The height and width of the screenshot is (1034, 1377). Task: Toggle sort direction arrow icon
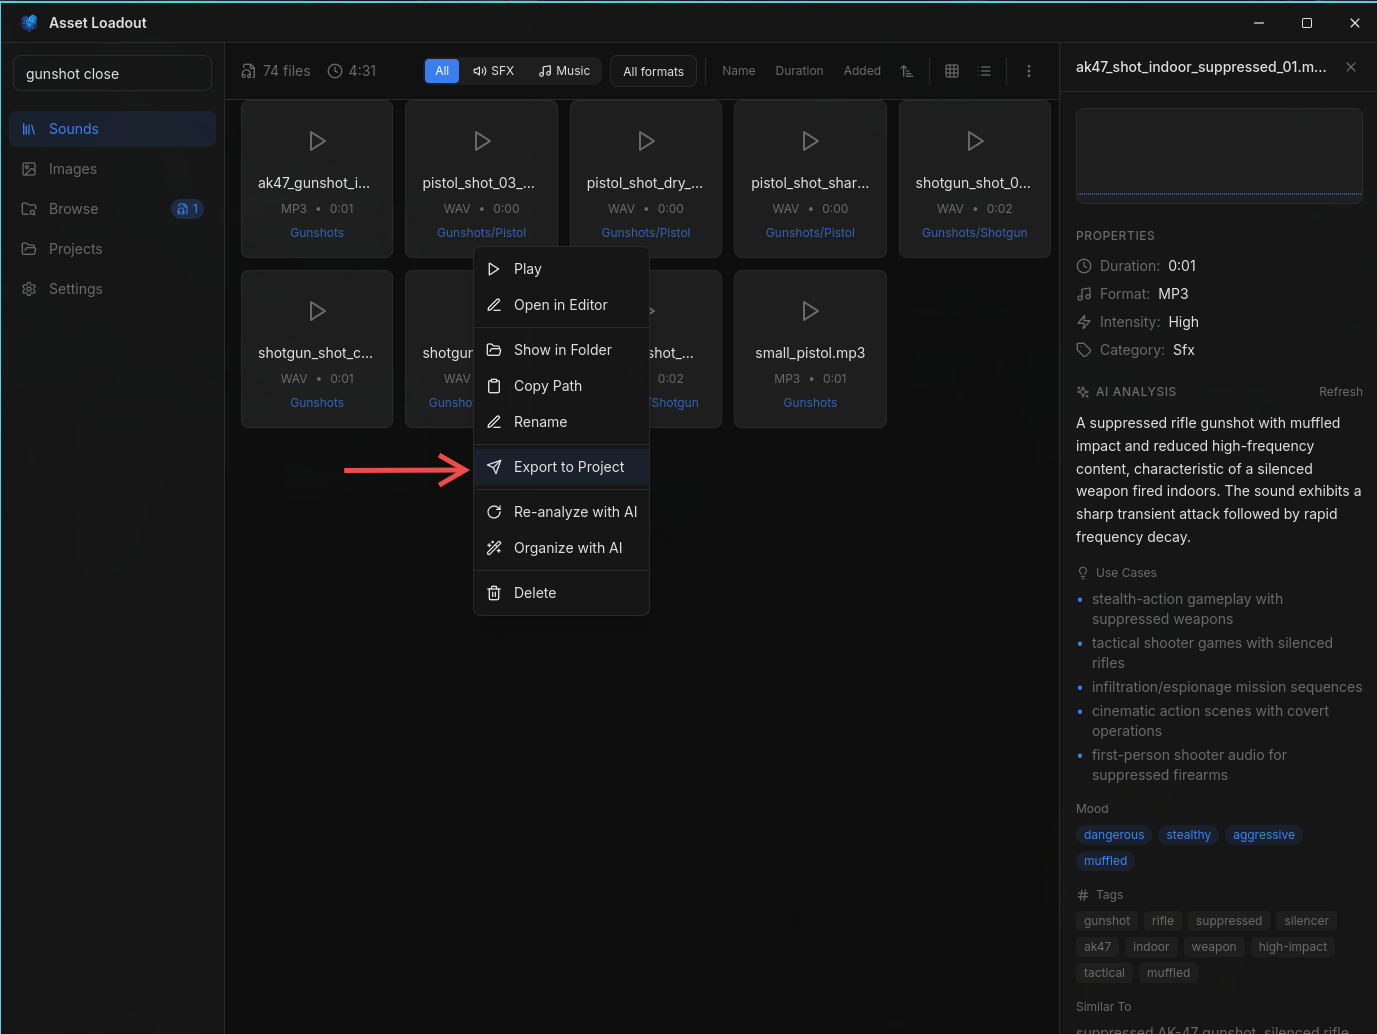[907, 71]
